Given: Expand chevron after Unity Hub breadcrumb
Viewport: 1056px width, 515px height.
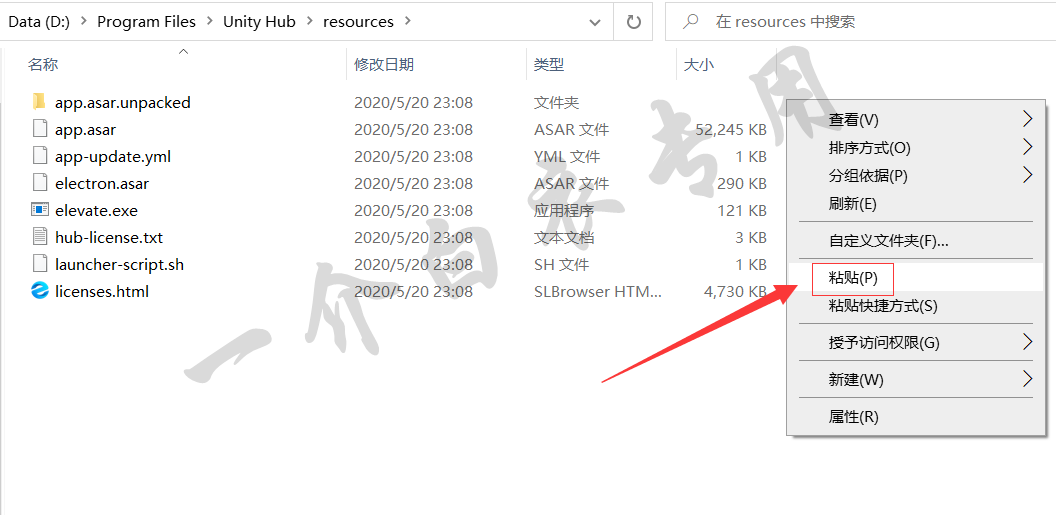Looking at the screenshot, I should pos(310,22).
